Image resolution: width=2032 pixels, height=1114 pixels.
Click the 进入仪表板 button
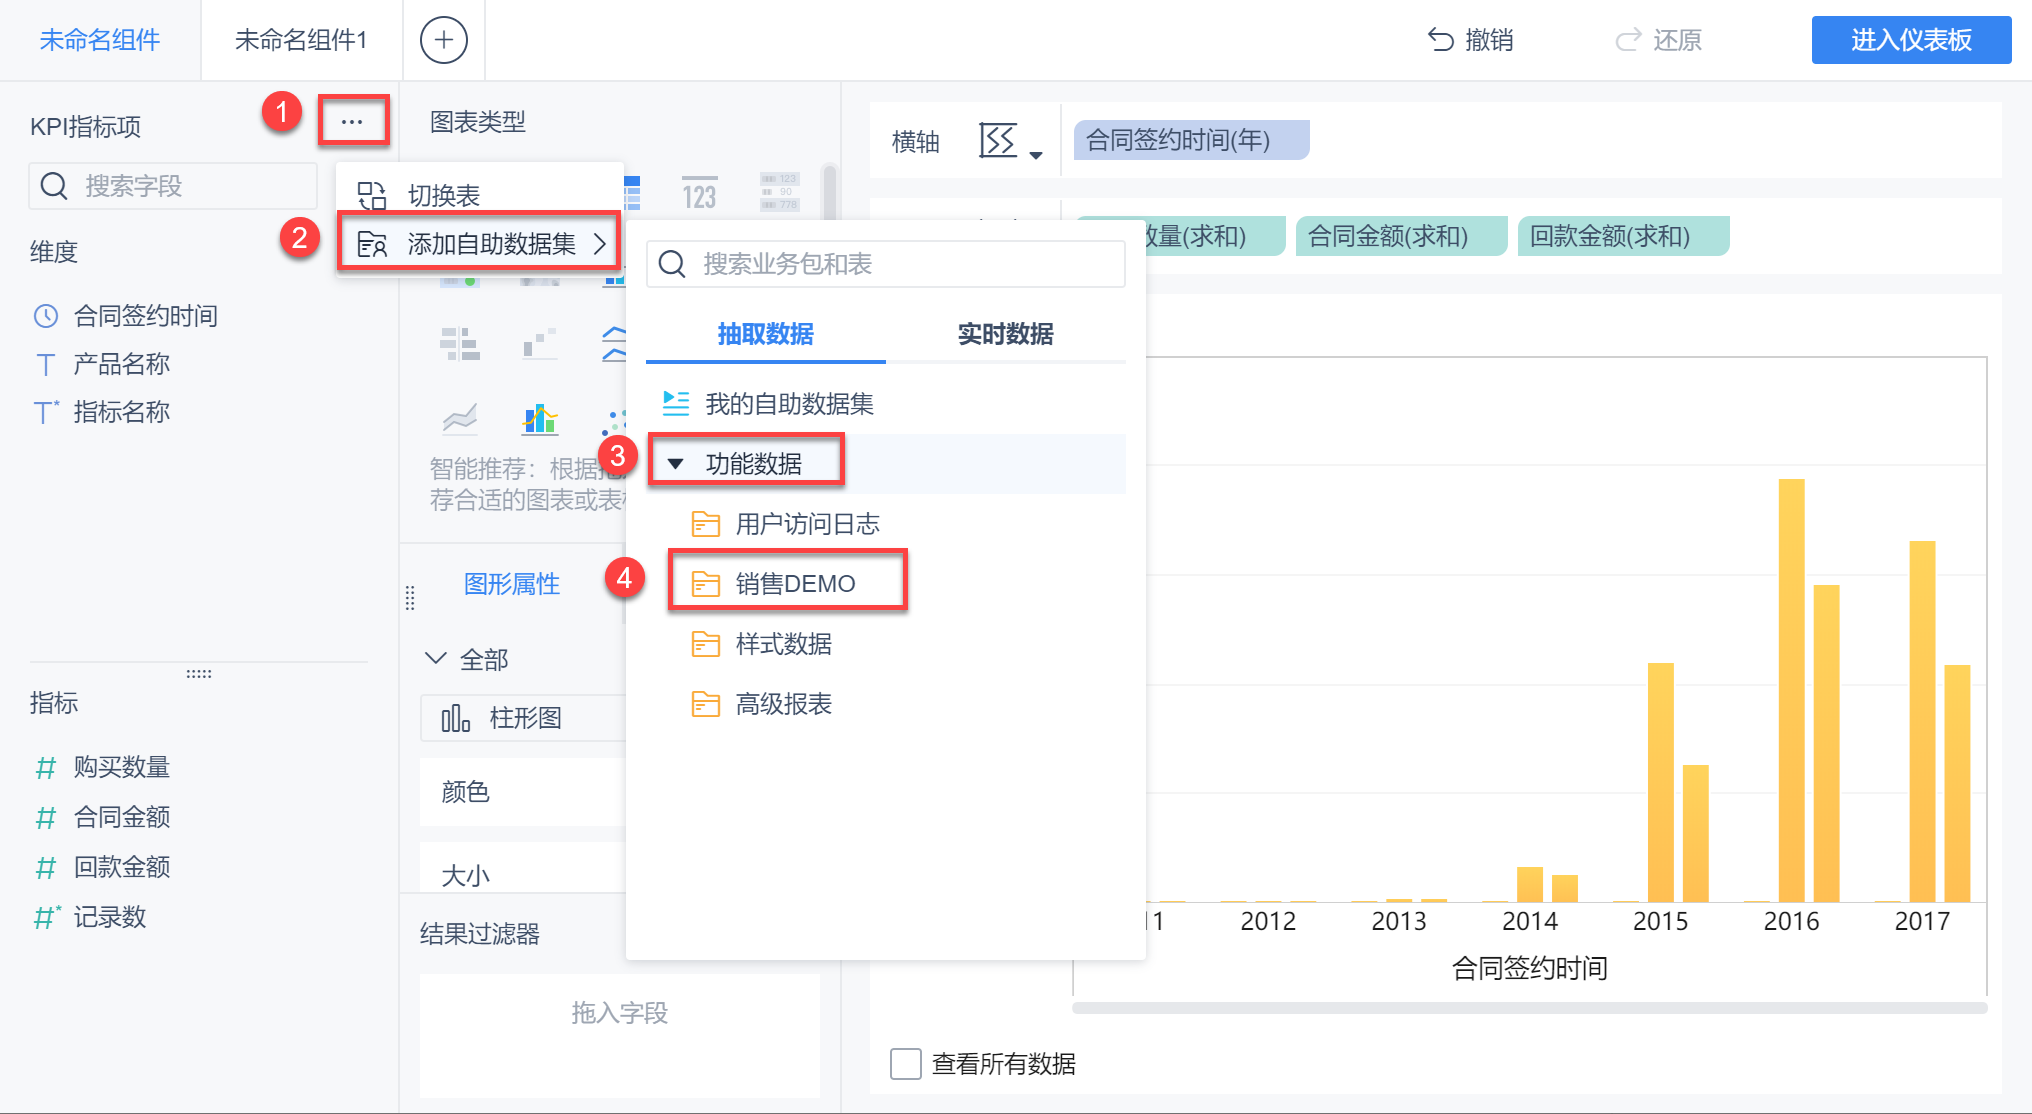[x=1910, y=40]
